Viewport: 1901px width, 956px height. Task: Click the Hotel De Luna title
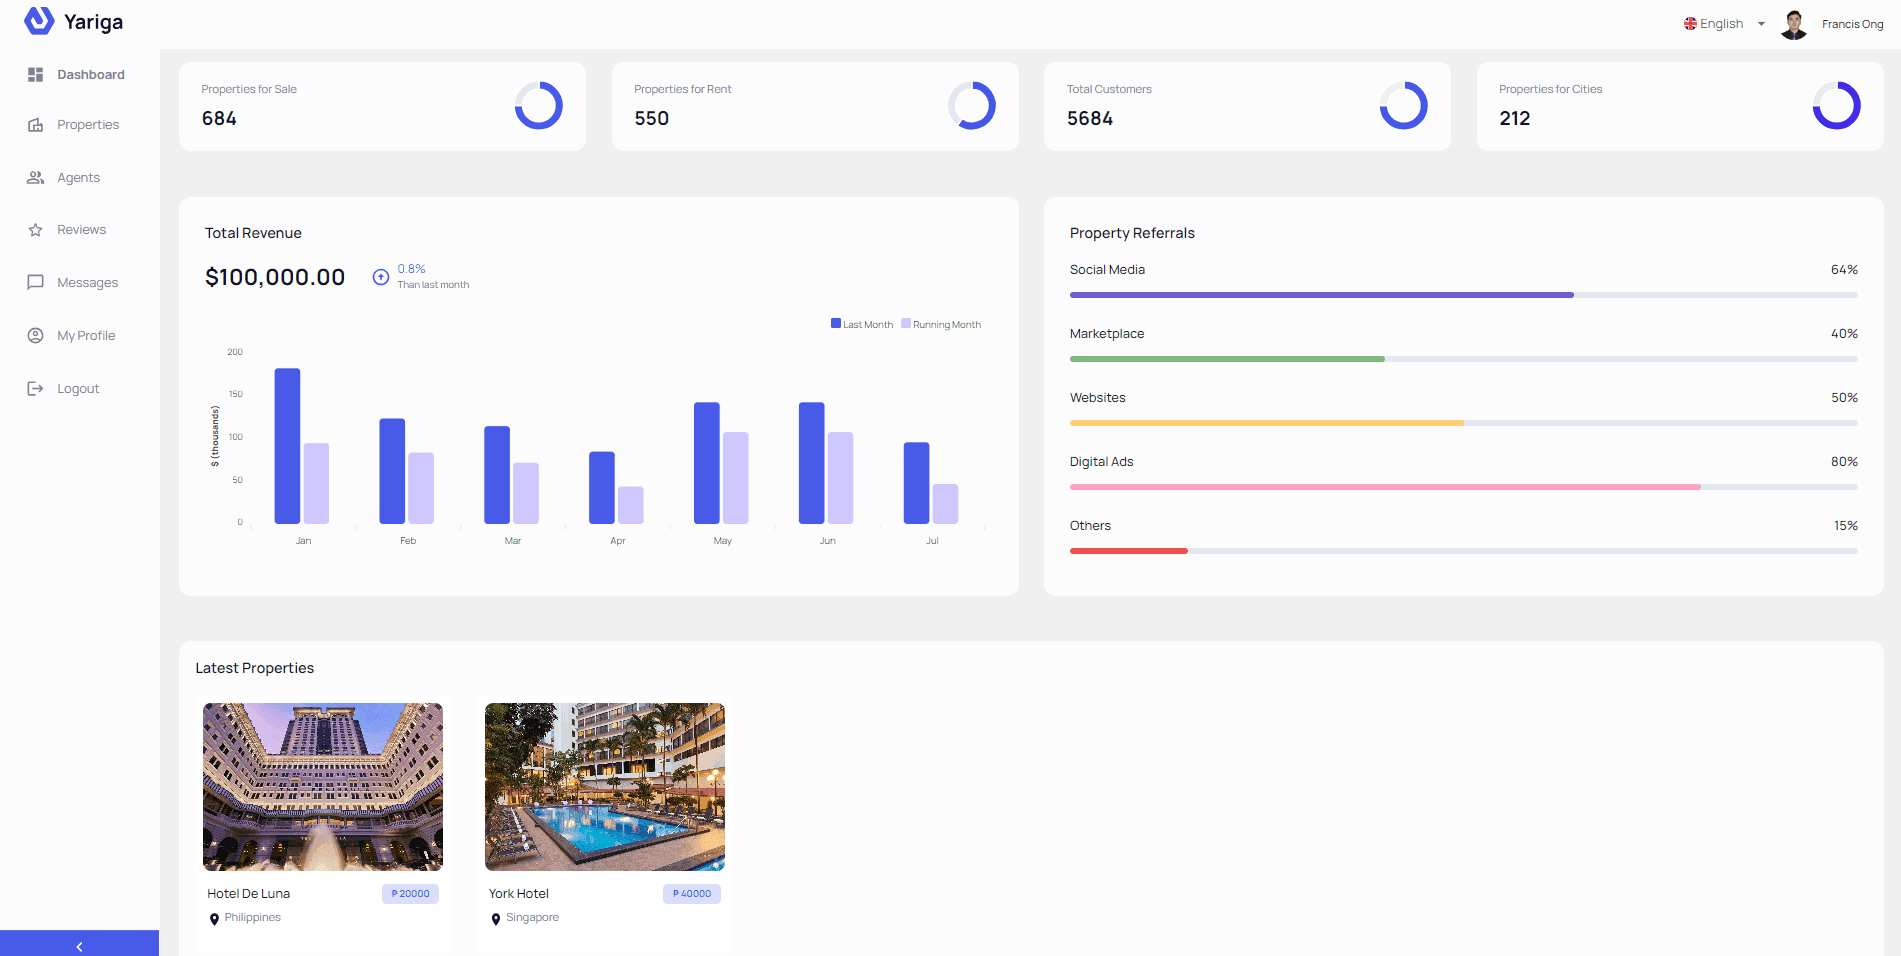pyautogui.click(x=249, y=894)
